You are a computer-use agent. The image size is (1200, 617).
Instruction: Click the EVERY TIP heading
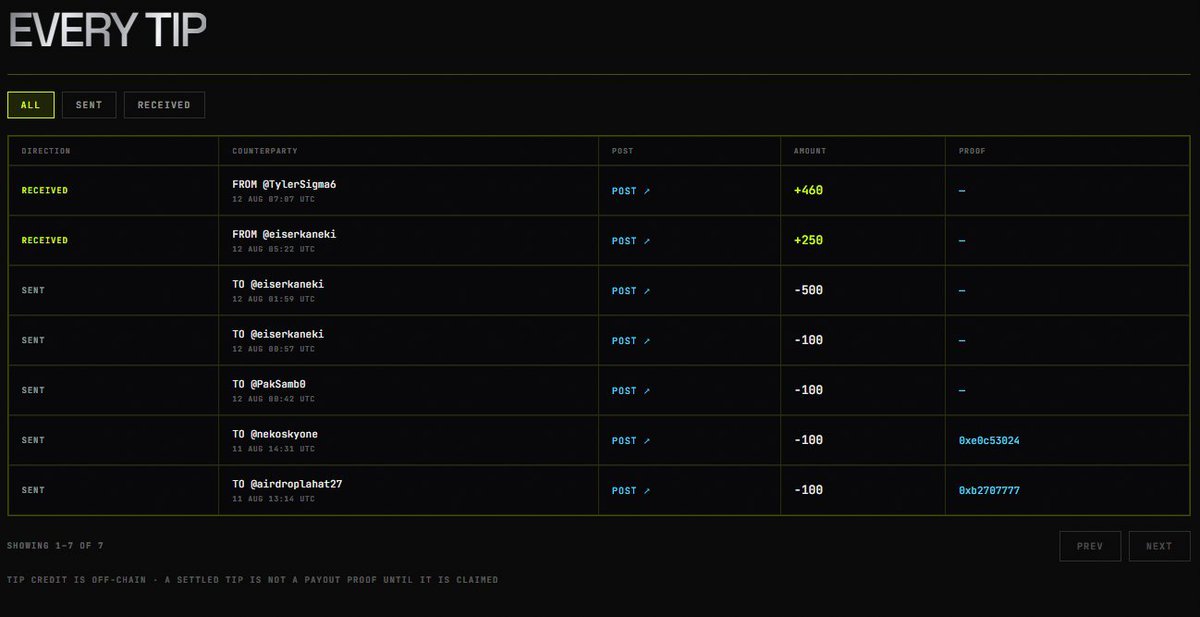click(107, 30)
